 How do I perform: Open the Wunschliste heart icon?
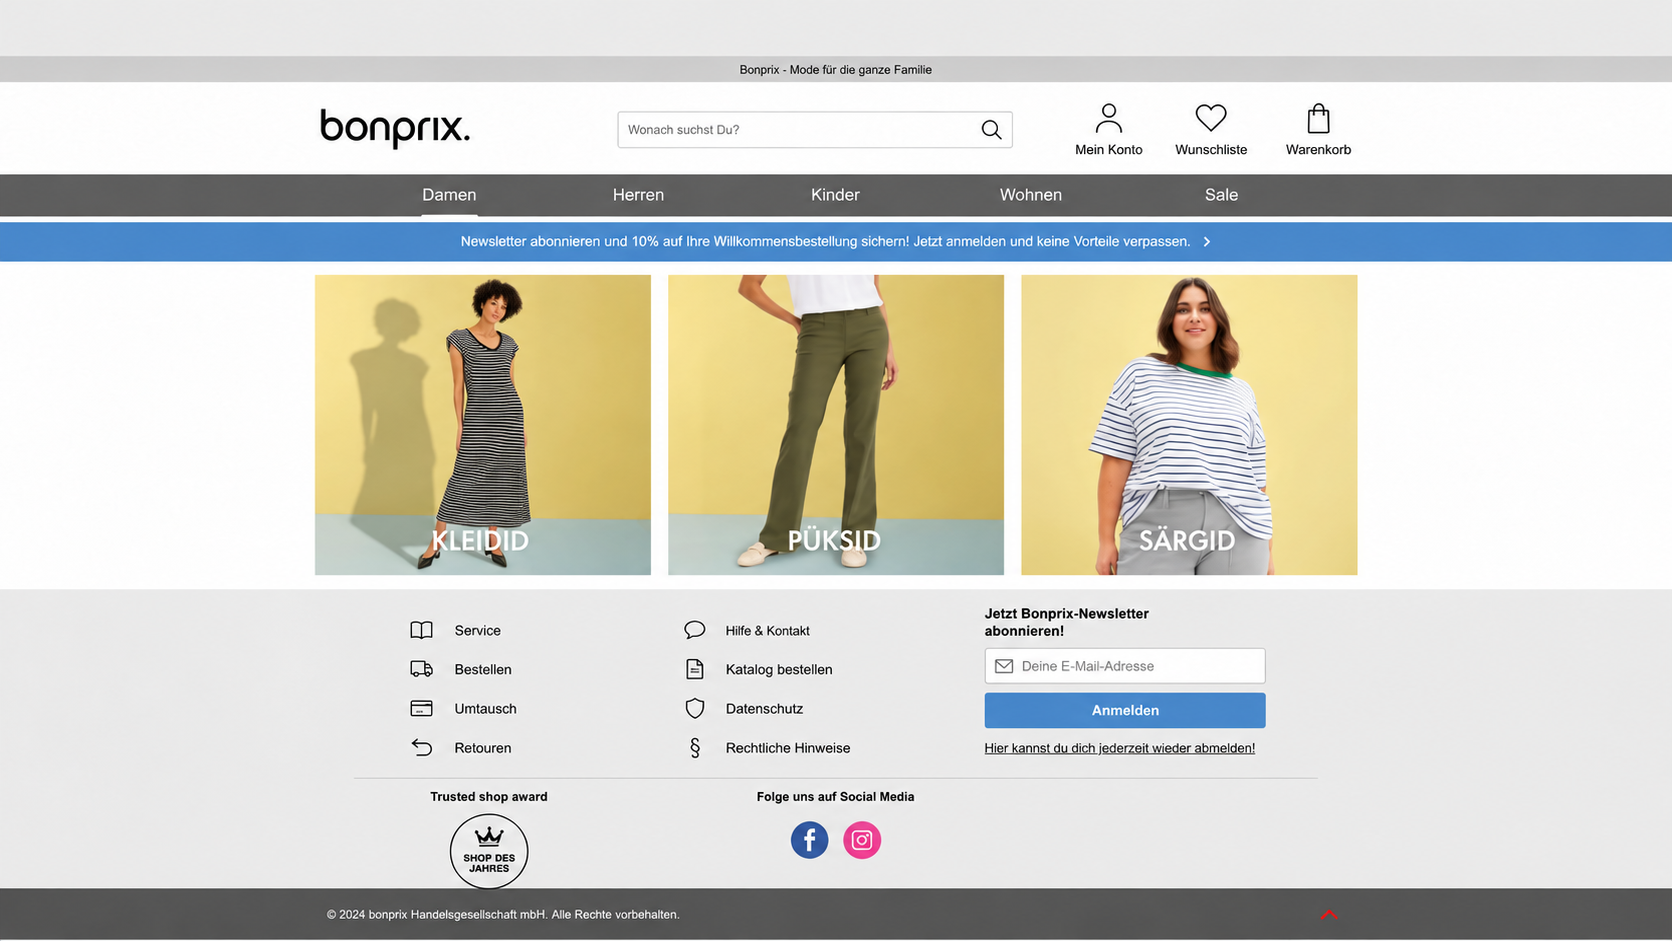pos(1211,118)
